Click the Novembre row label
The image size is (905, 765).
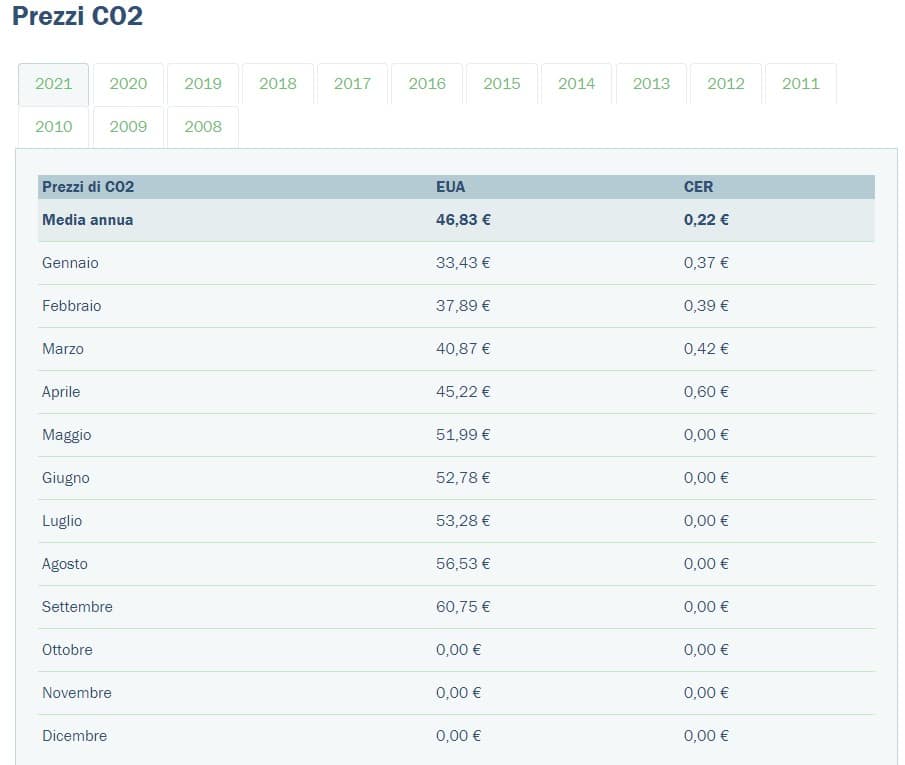(77, 693)
